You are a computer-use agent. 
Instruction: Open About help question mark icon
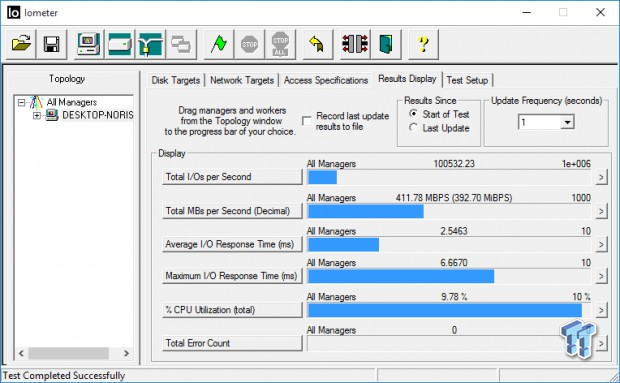[x=423, y=44]
